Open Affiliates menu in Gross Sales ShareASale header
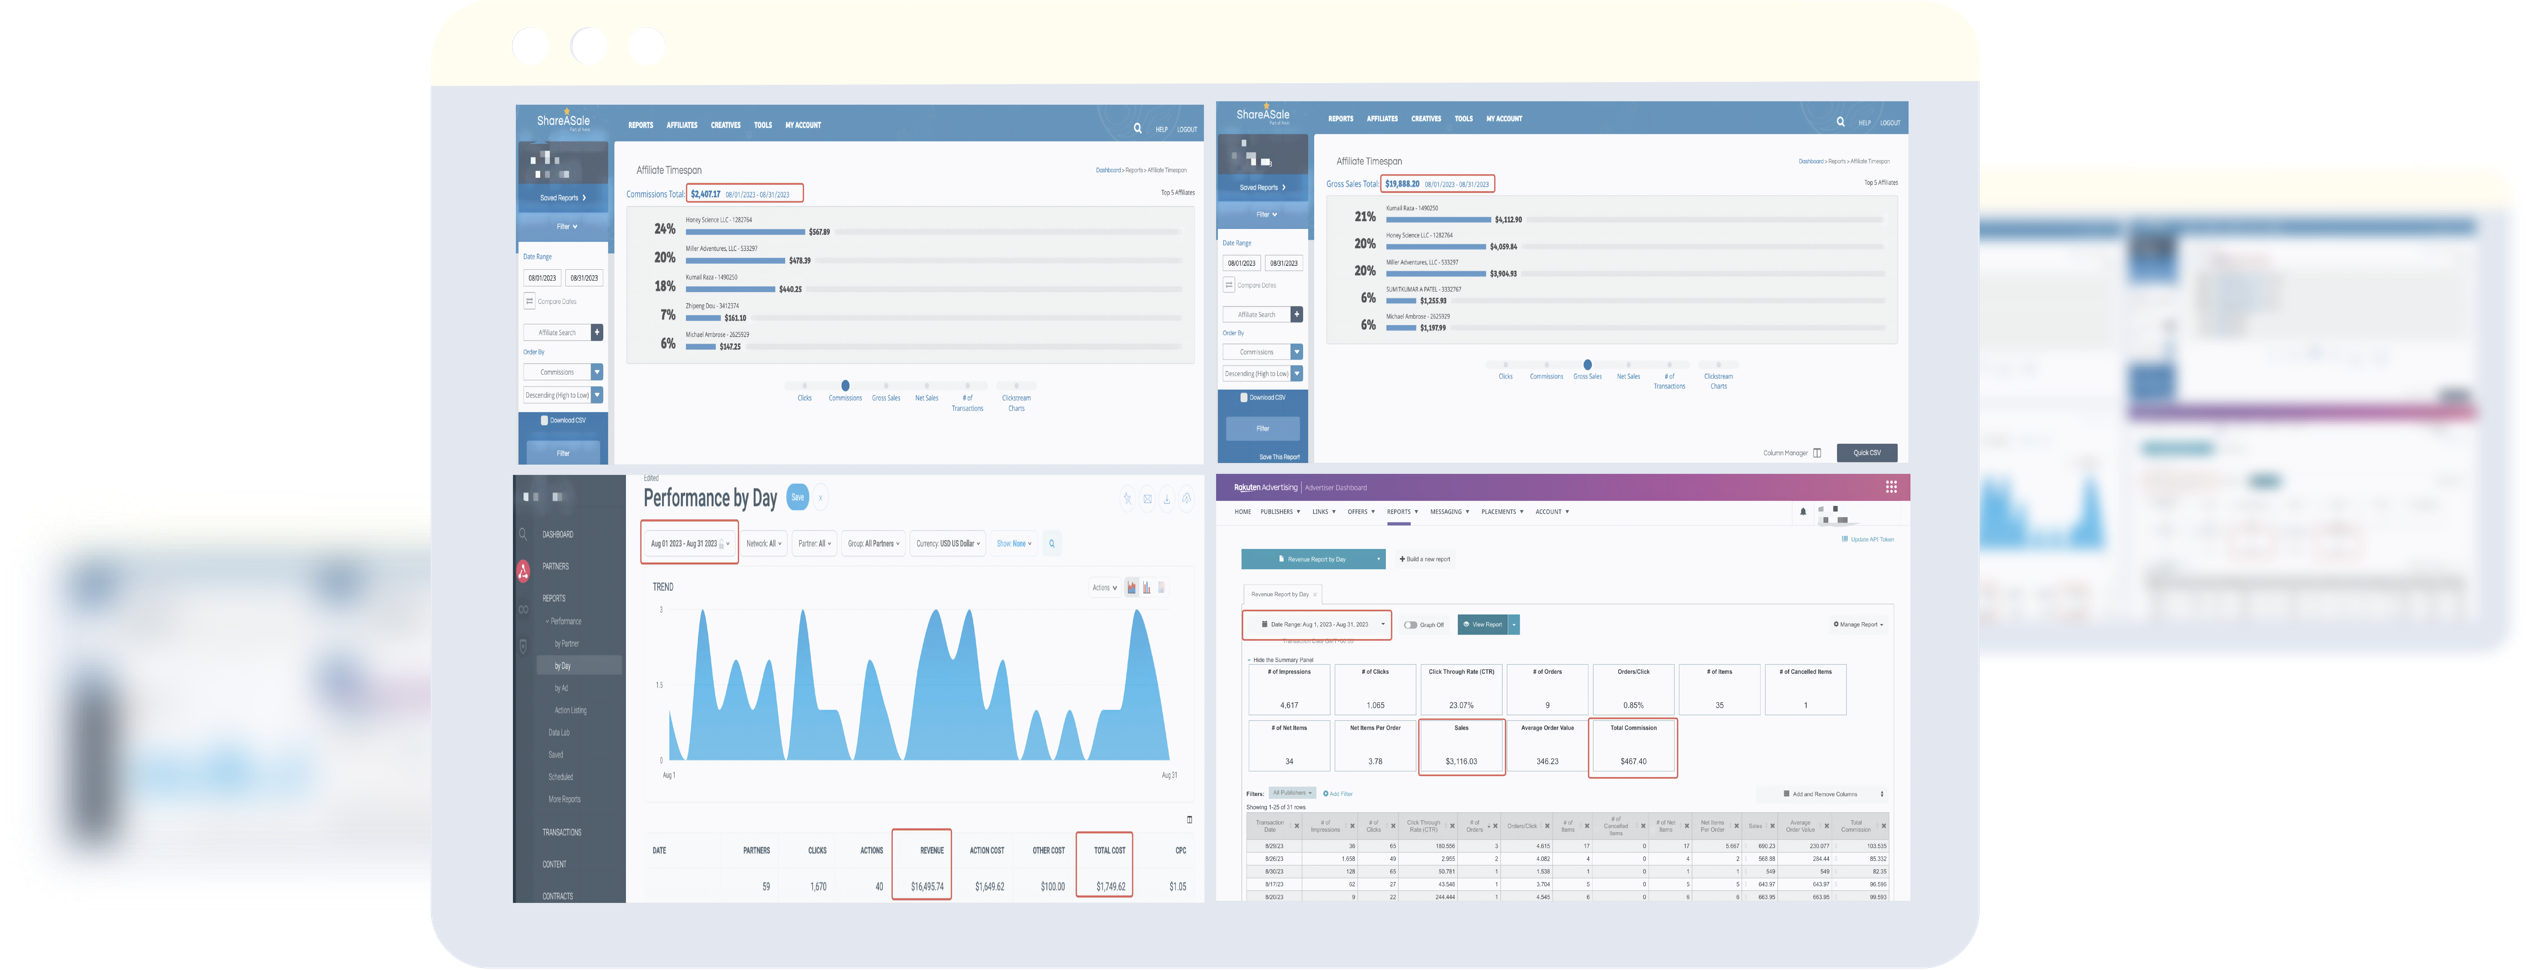The image size is (2526, 970). click(x=1382, y=119)
